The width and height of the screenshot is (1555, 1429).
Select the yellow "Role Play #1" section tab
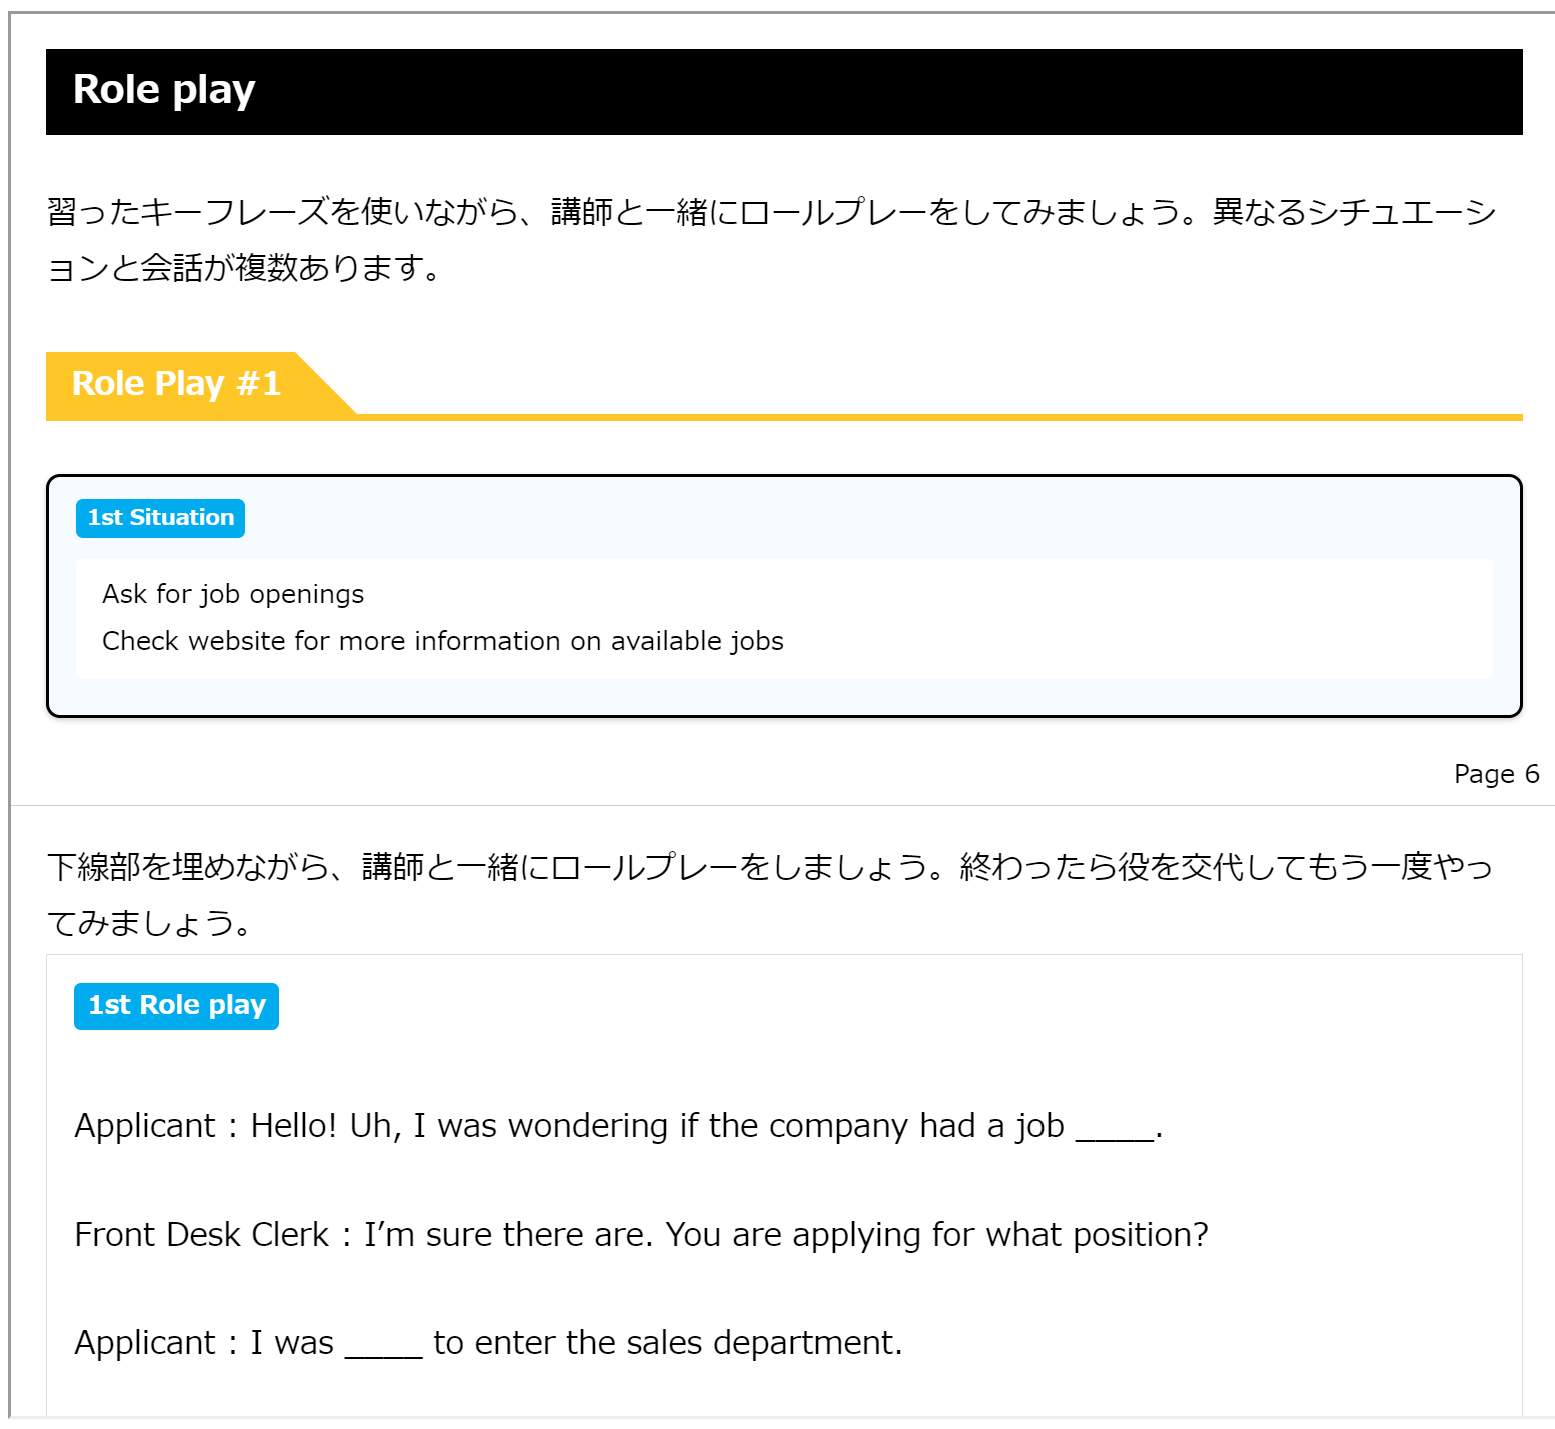pyautogui.click(x=177, y=384)
